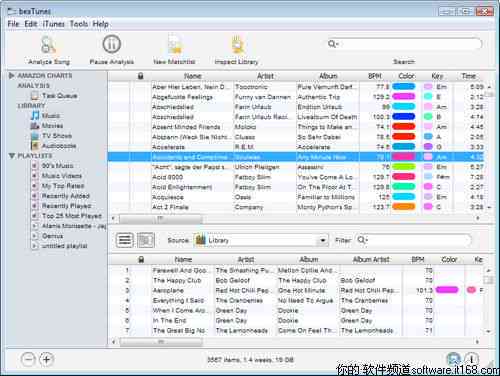The width and height of the screenshot is (500, 376).
Task: Click the lock column header in top table
Action: 141,76
